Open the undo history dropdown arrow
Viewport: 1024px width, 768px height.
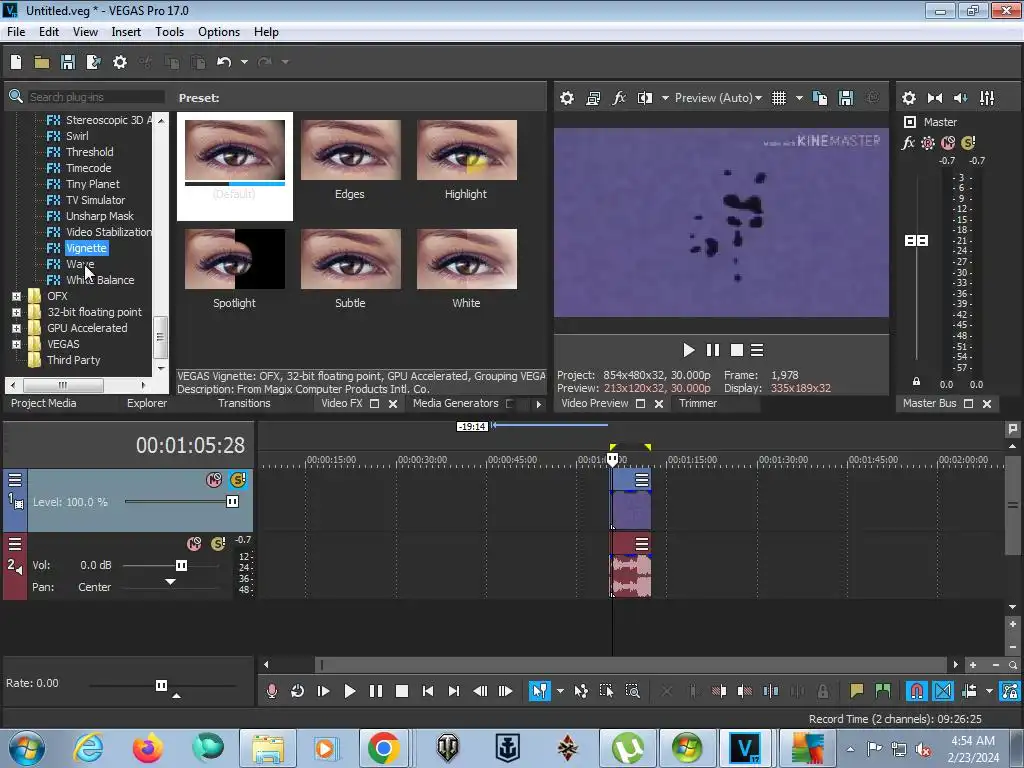[x=244, y=62]
